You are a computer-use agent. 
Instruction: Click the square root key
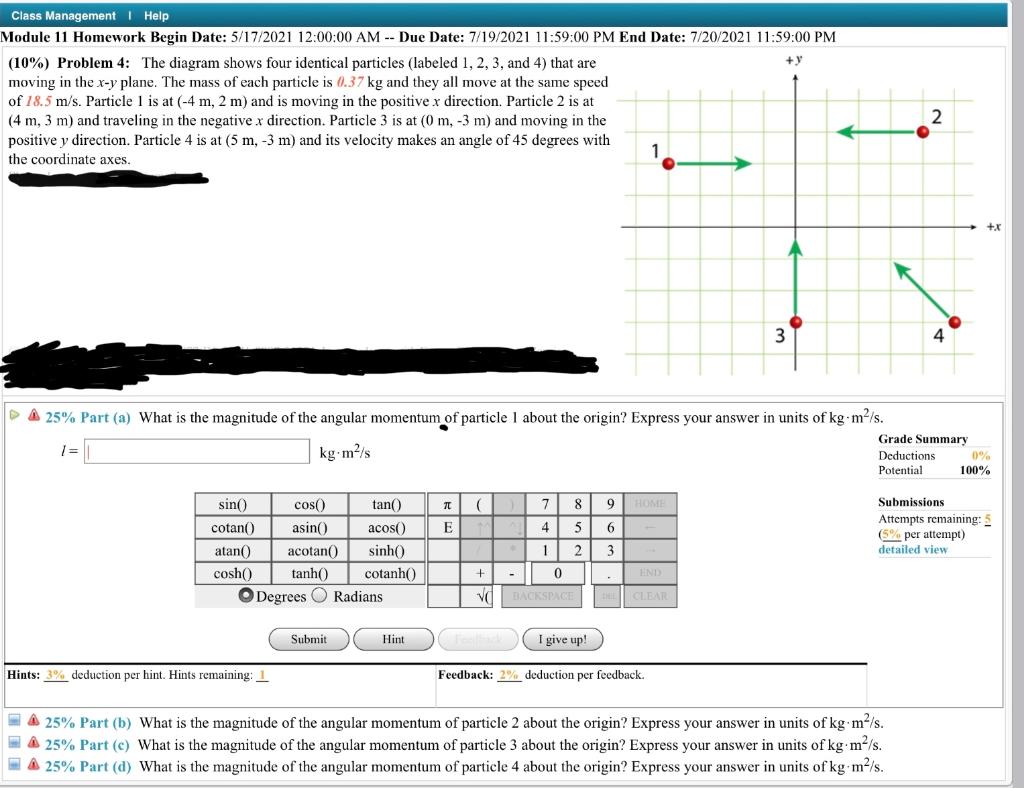[x=483, y=595]
